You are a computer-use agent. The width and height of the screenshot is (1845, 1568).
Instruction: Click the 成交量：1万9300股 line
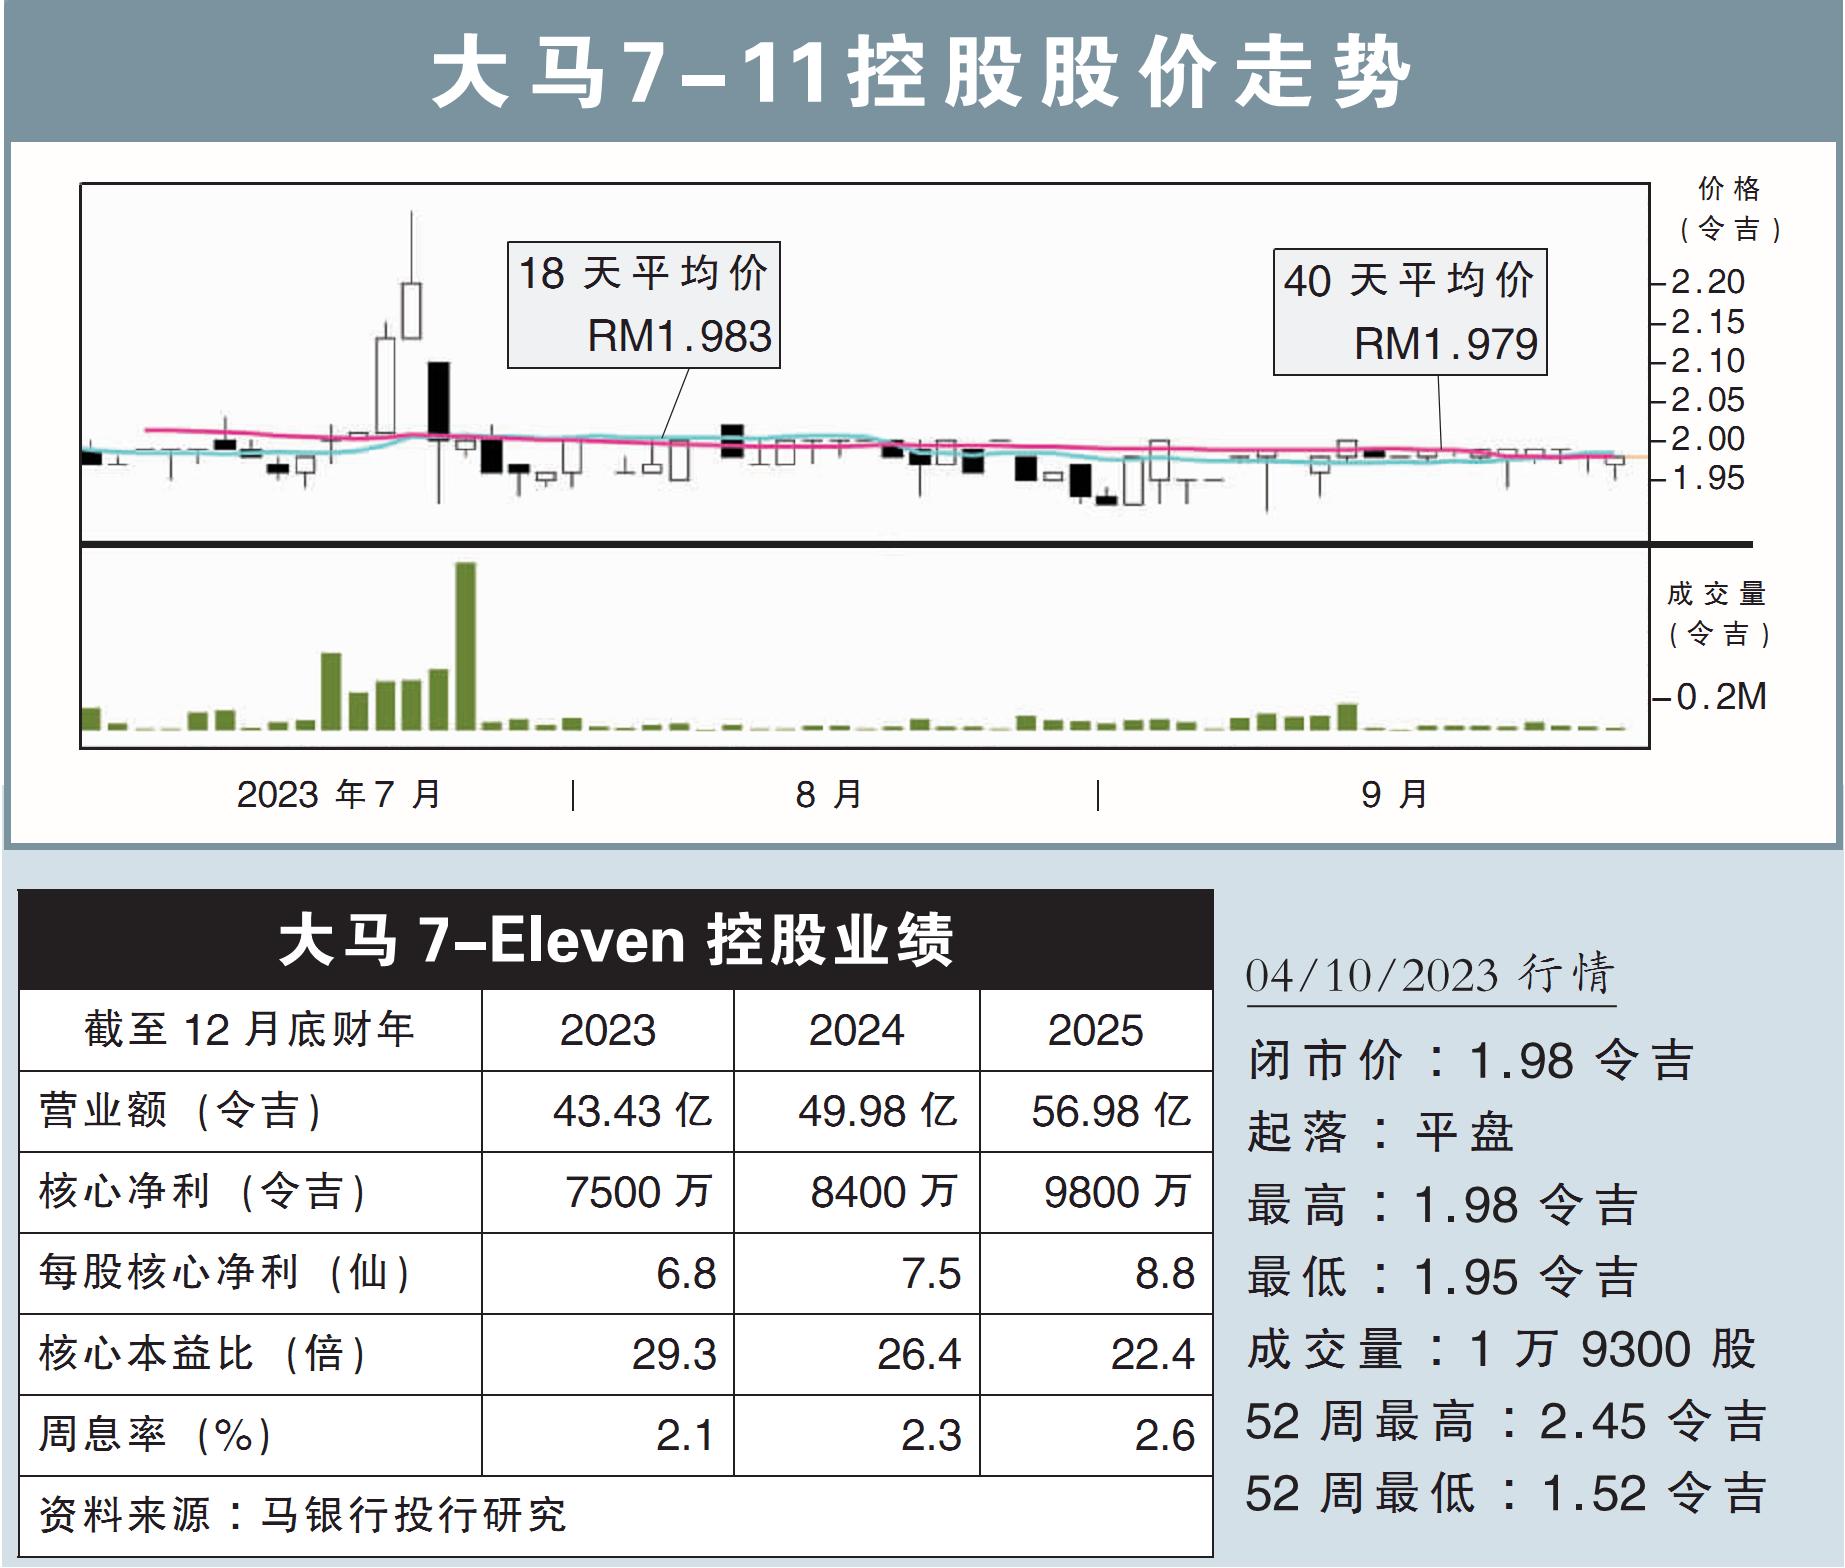(x=1502, y=1349)
